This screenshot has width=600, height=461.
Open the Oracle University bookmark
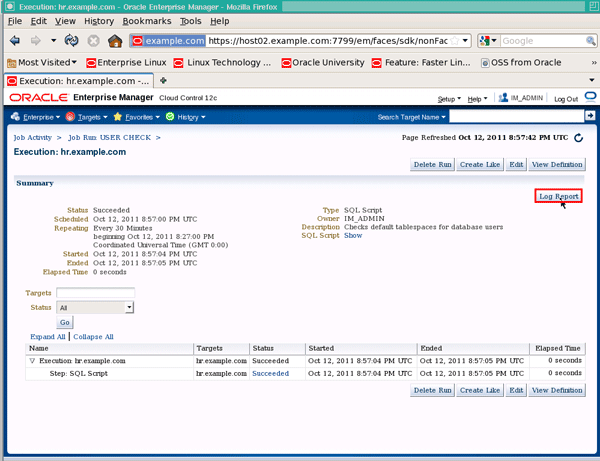pos(323,62)
